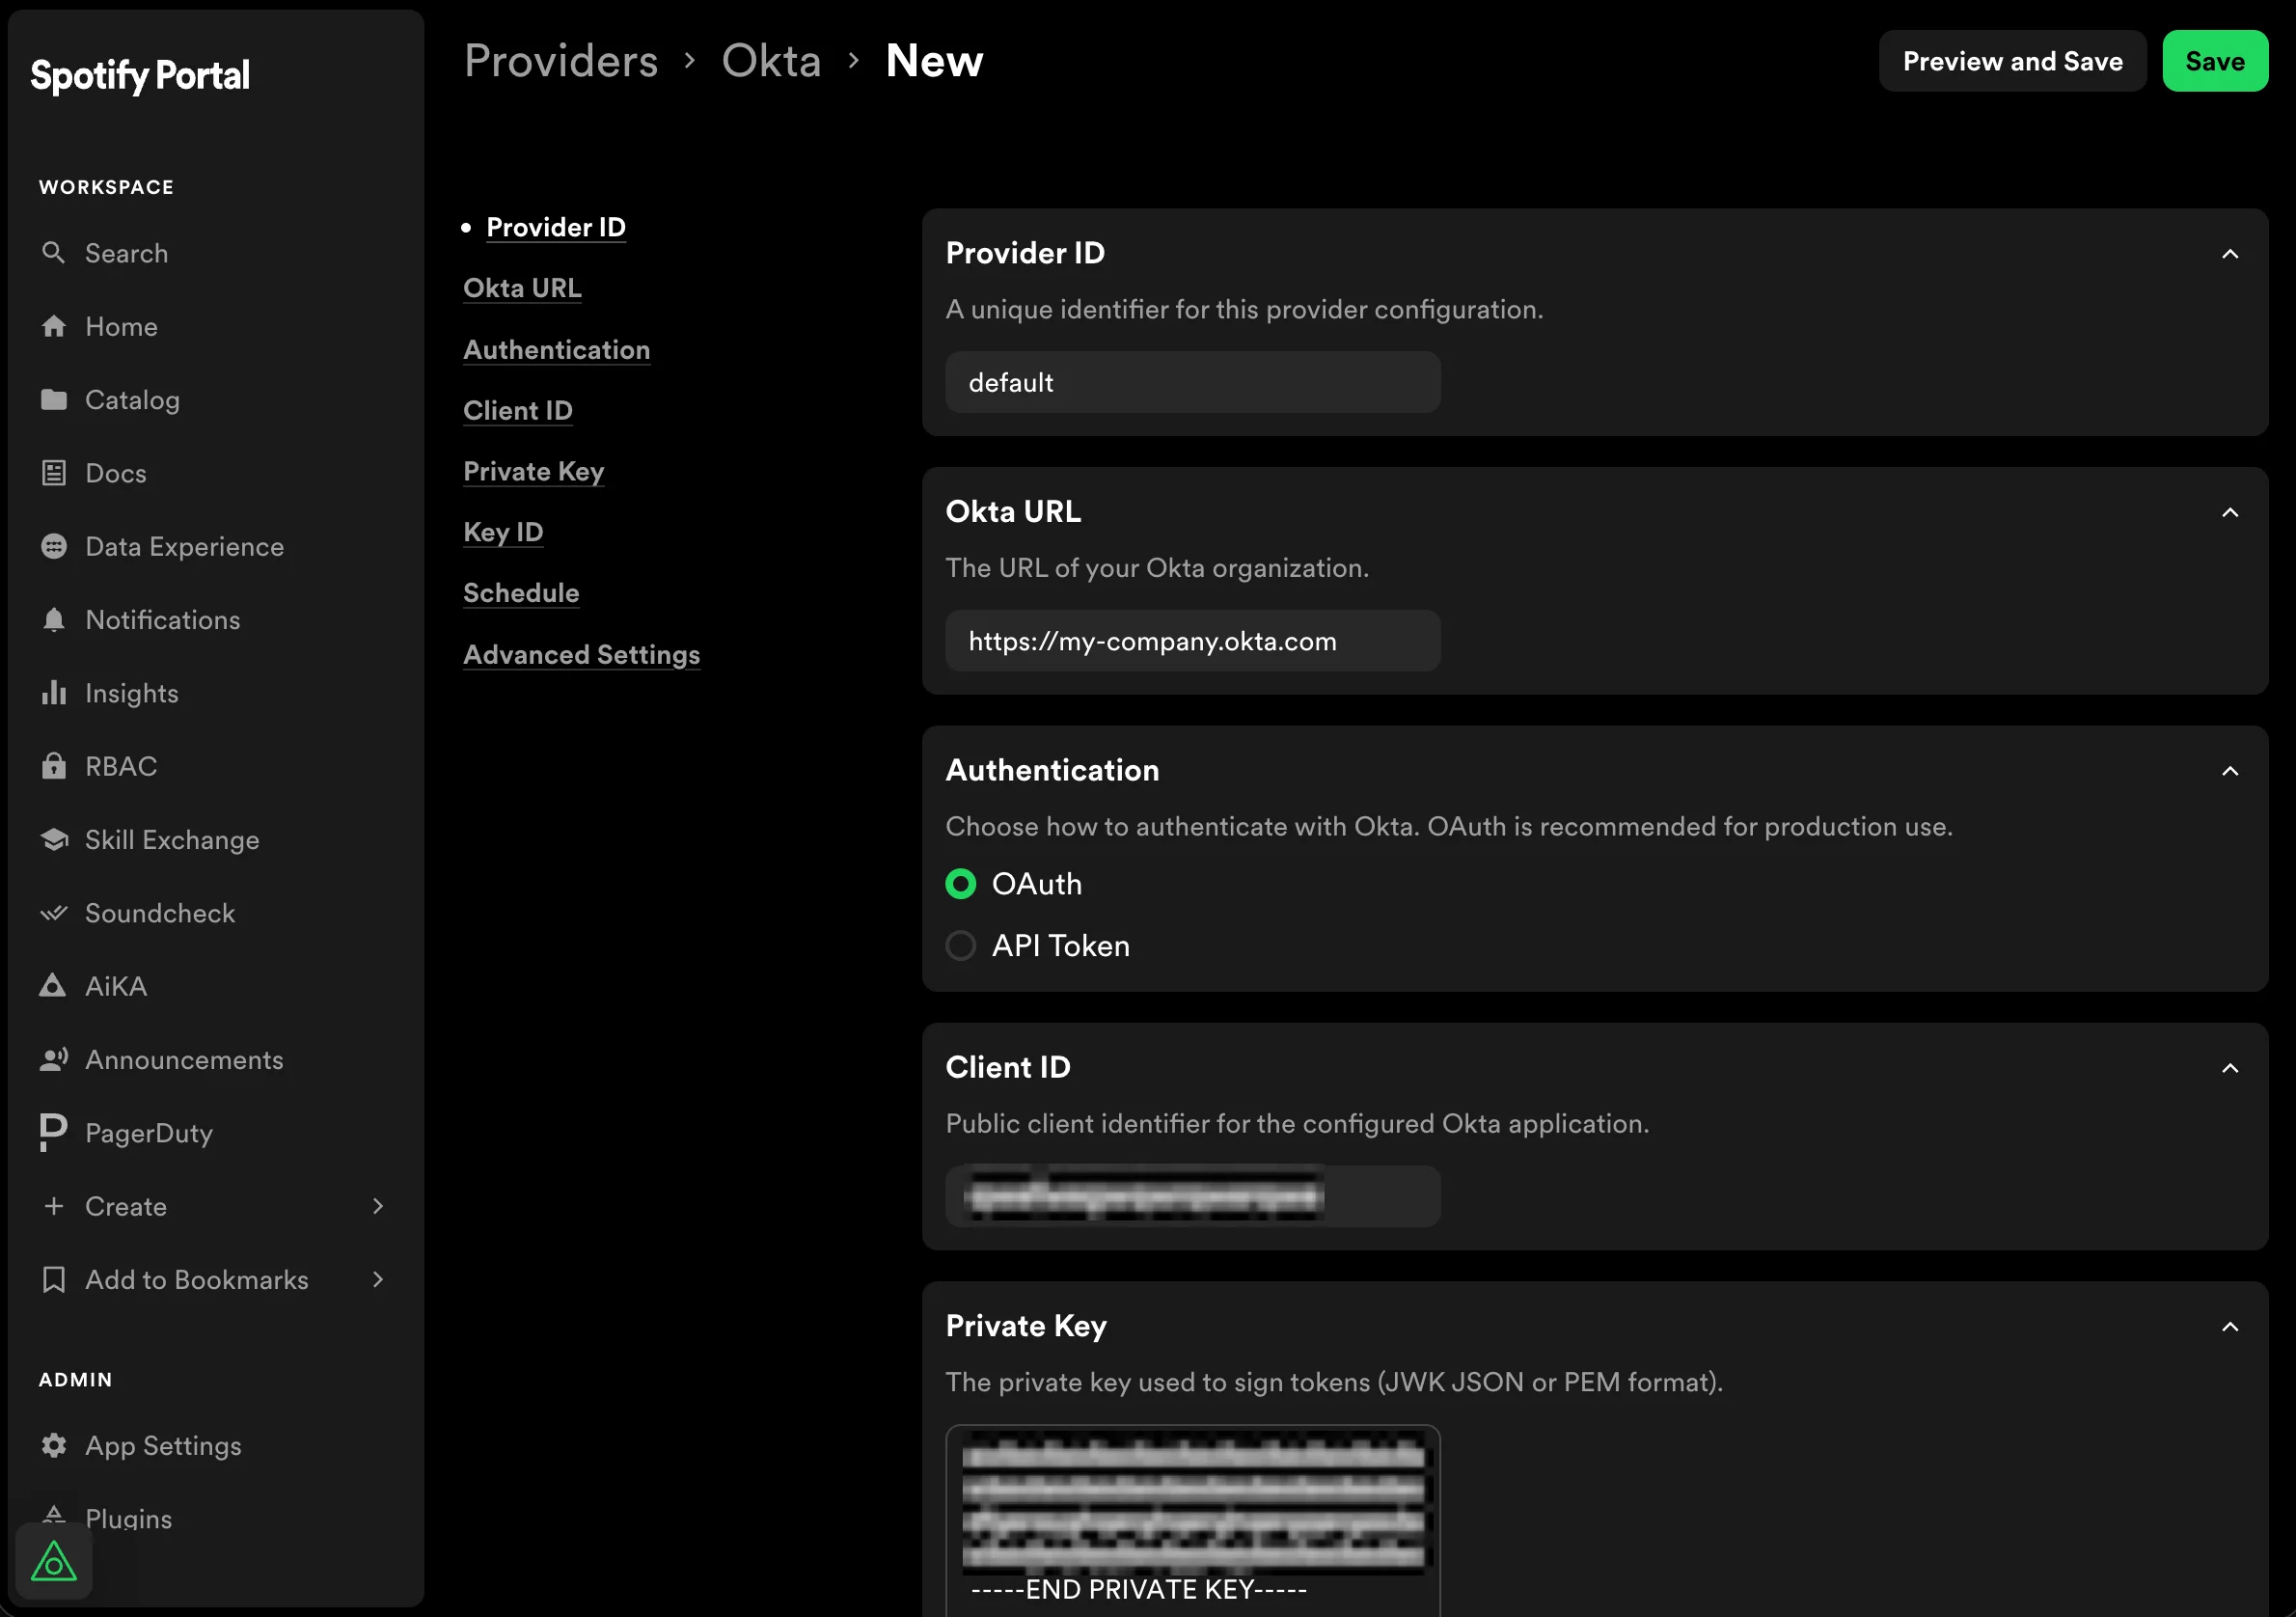Click the Soundcheck double-check icon
This screenshot has width=2296, height=1617.
pos(54,913)
